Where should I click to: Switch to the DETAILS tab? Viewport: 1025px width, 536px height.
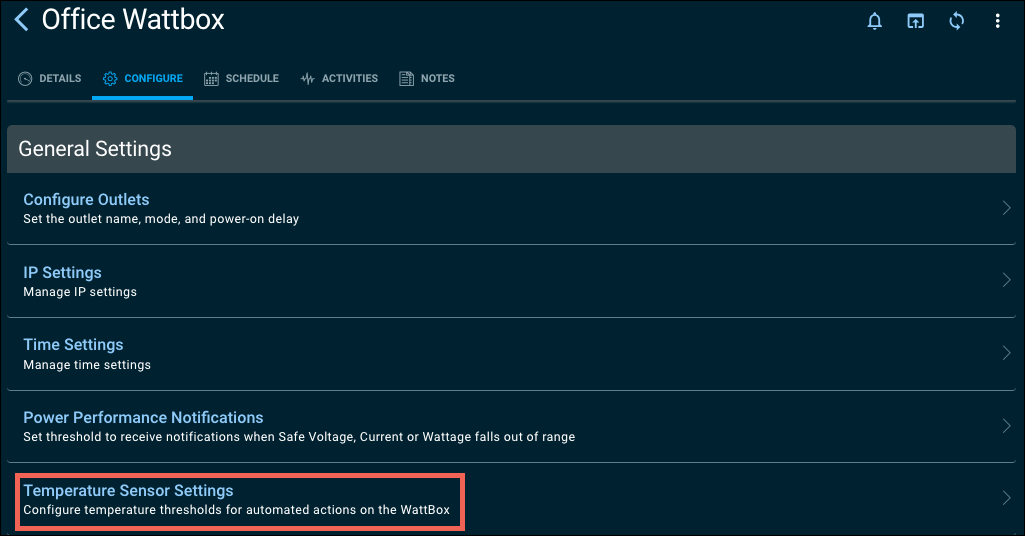50,78
